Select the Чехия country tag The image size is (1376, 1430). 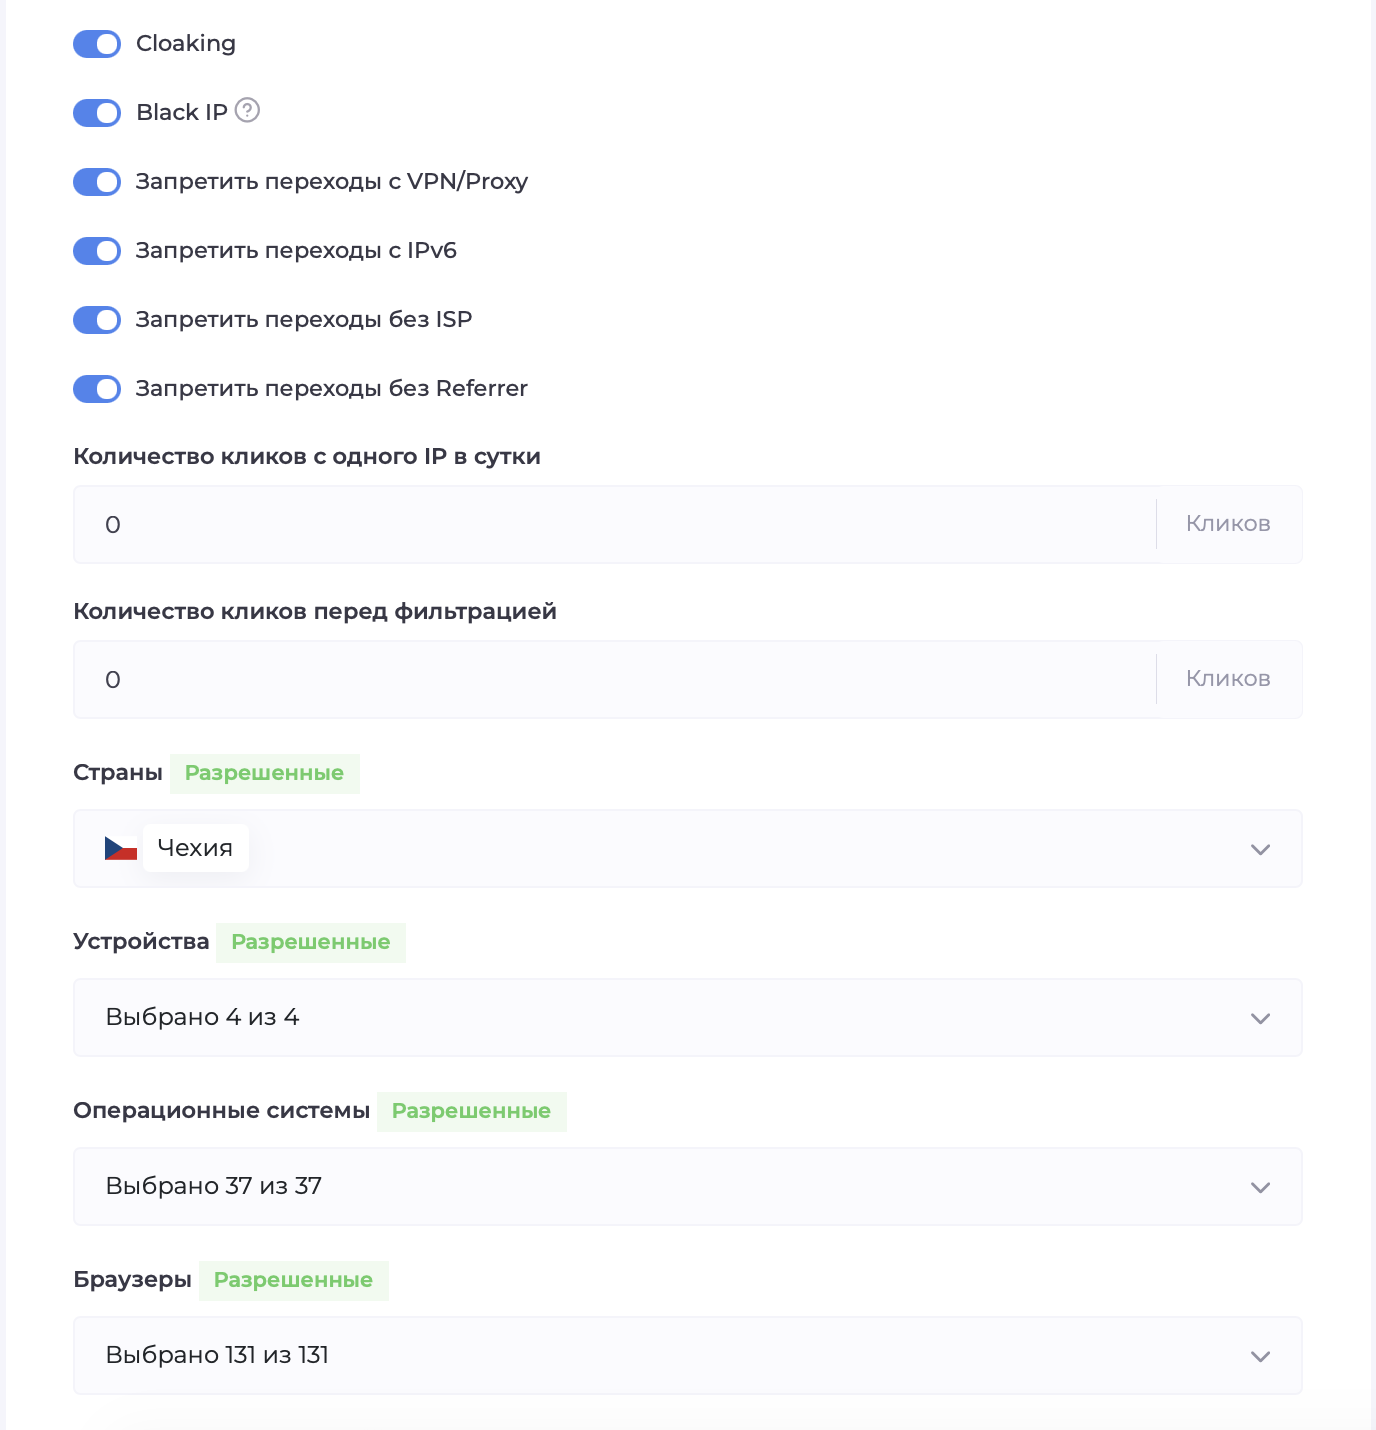pos(195,848)
